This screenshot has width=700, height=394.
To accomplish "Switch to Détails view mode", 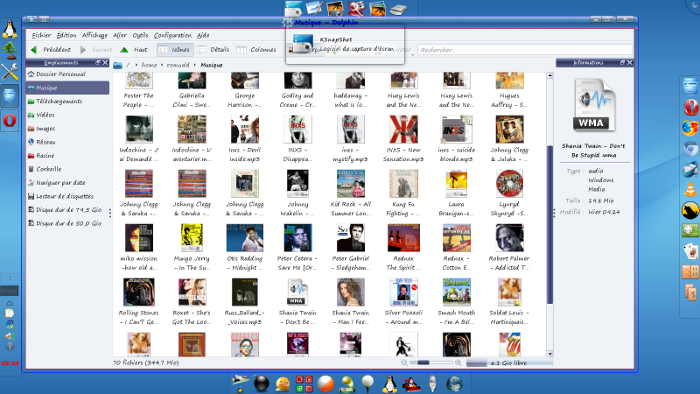I will pyautogui.click(x=213, y=50).
